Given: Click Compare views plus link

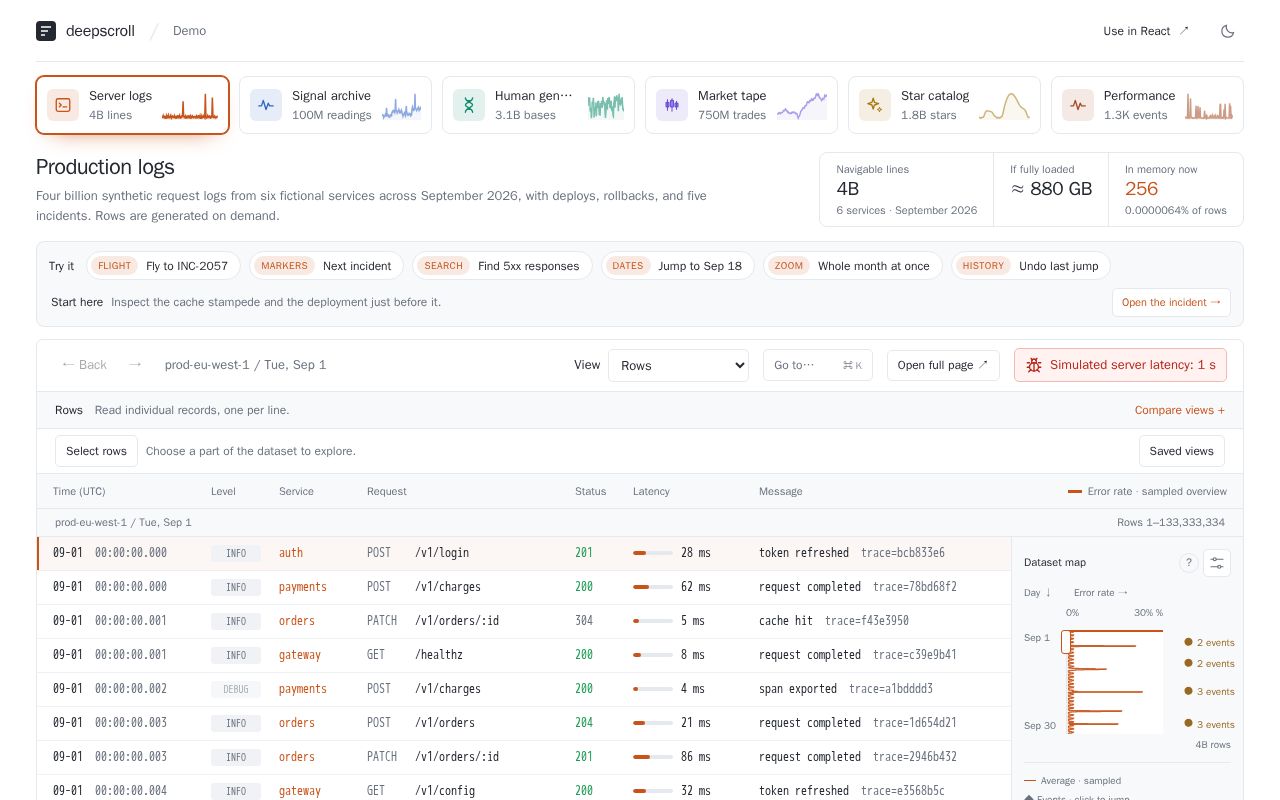Looking at the screenshot, I should (x=1179, y=410).
